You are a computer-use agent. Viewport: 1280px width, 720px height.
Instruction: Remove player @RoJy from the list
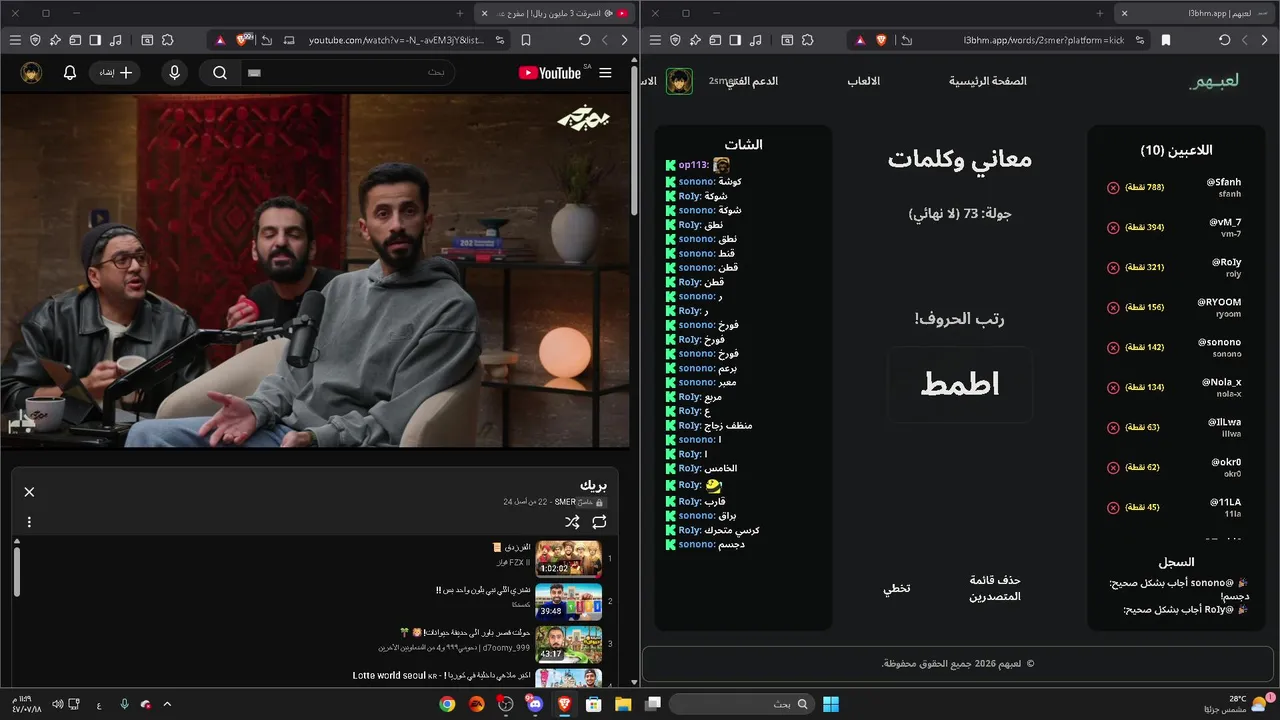1113,268
